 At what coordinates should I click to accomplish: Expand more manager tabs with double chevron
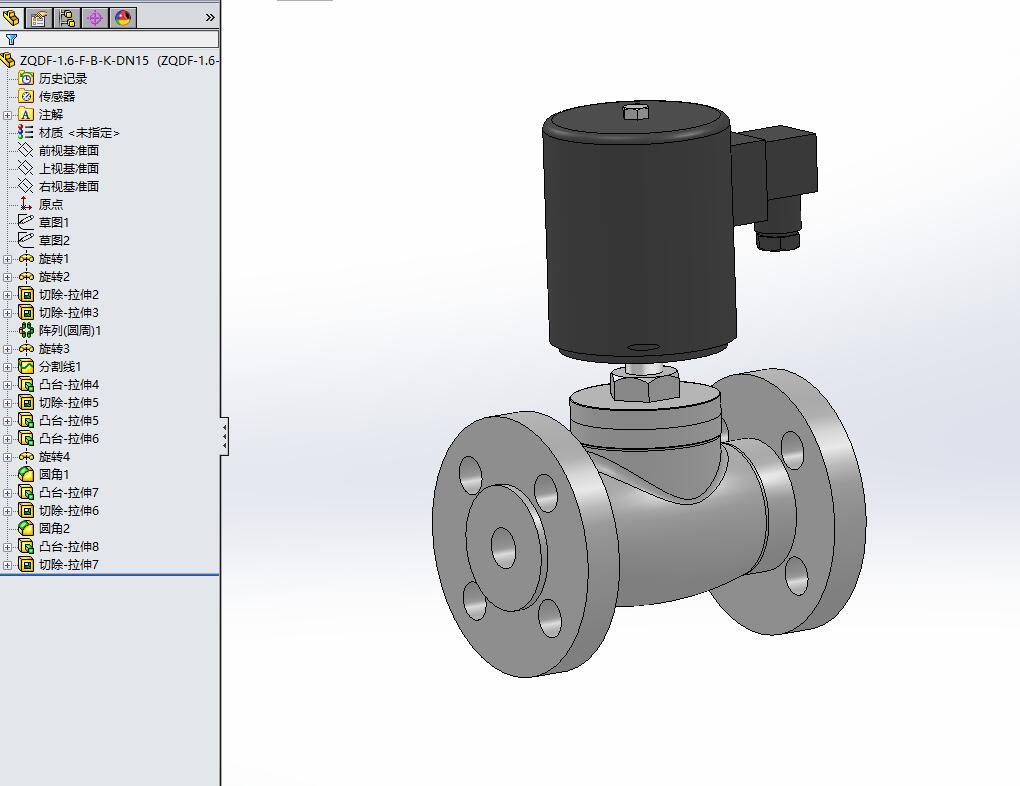coord(209,18)
